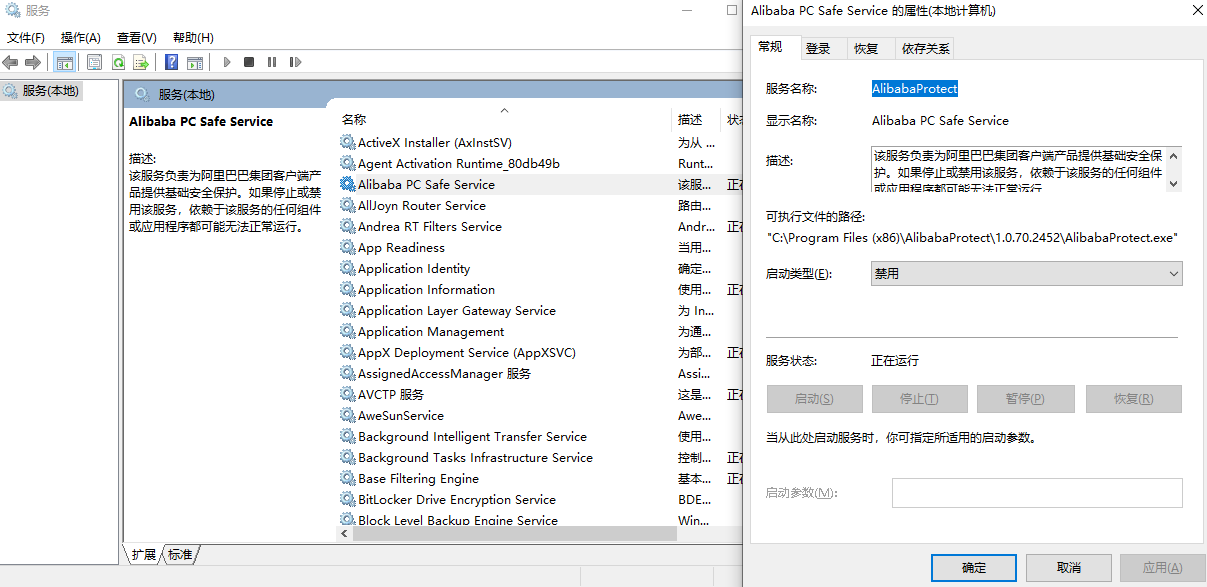
Task: Click the description box scroll-up arrow in properties
Action: coord(1174,156)
